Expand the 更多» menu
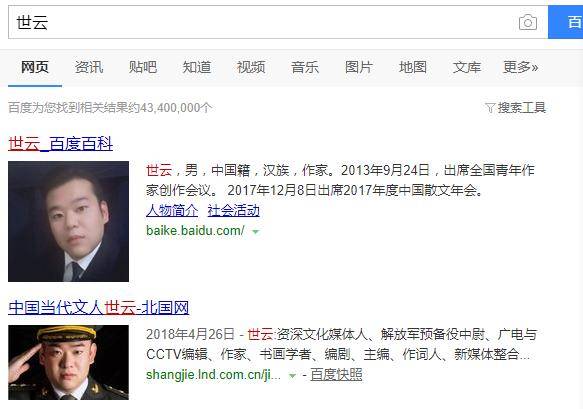Viewport: 583px width, 409px height. (521, 67)
